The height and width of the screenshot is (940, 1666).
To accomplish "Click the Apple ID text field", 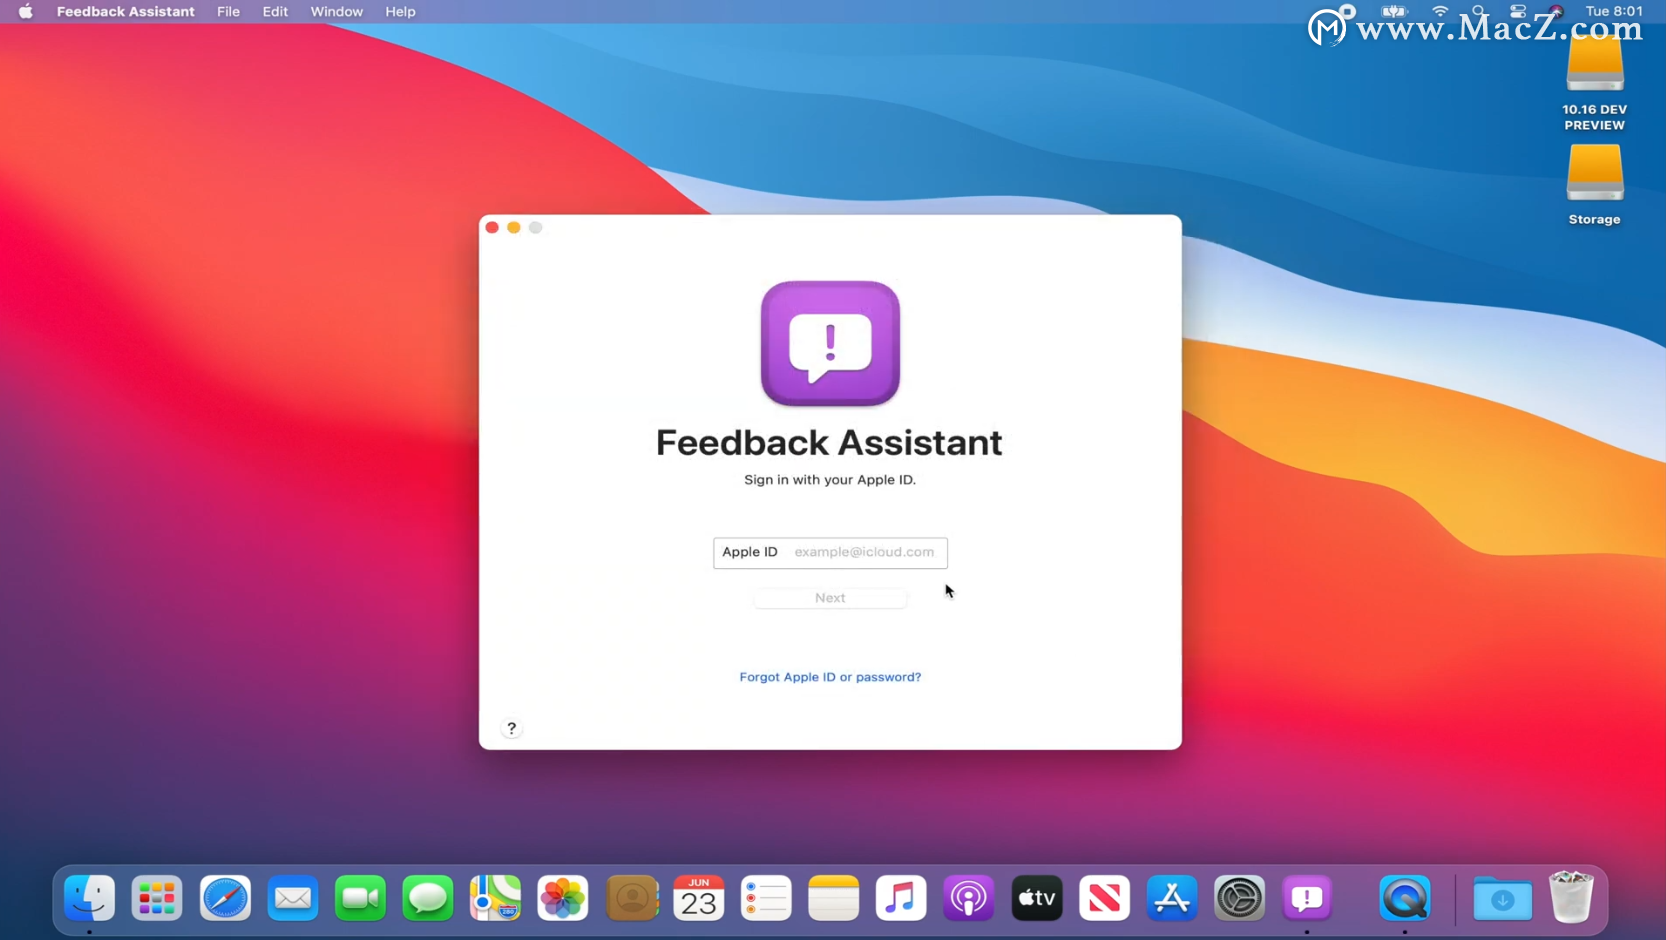I will (x=830, y=552).
